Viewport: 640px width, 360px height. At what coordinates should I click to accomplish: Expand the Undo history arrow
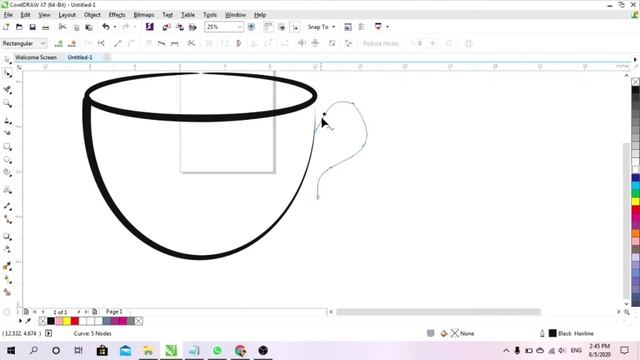tap(115, 27)
